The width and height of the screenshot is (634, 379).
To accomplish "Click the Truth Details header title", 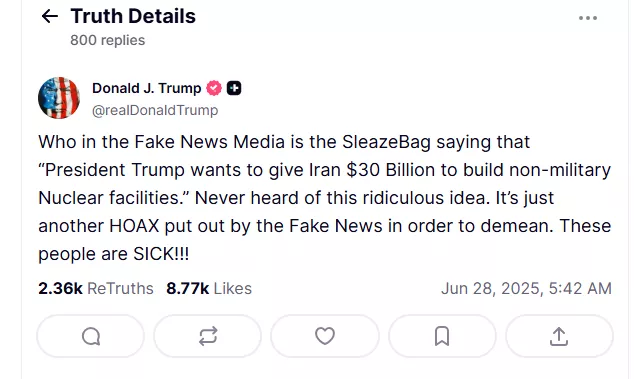I will (133, 16).
